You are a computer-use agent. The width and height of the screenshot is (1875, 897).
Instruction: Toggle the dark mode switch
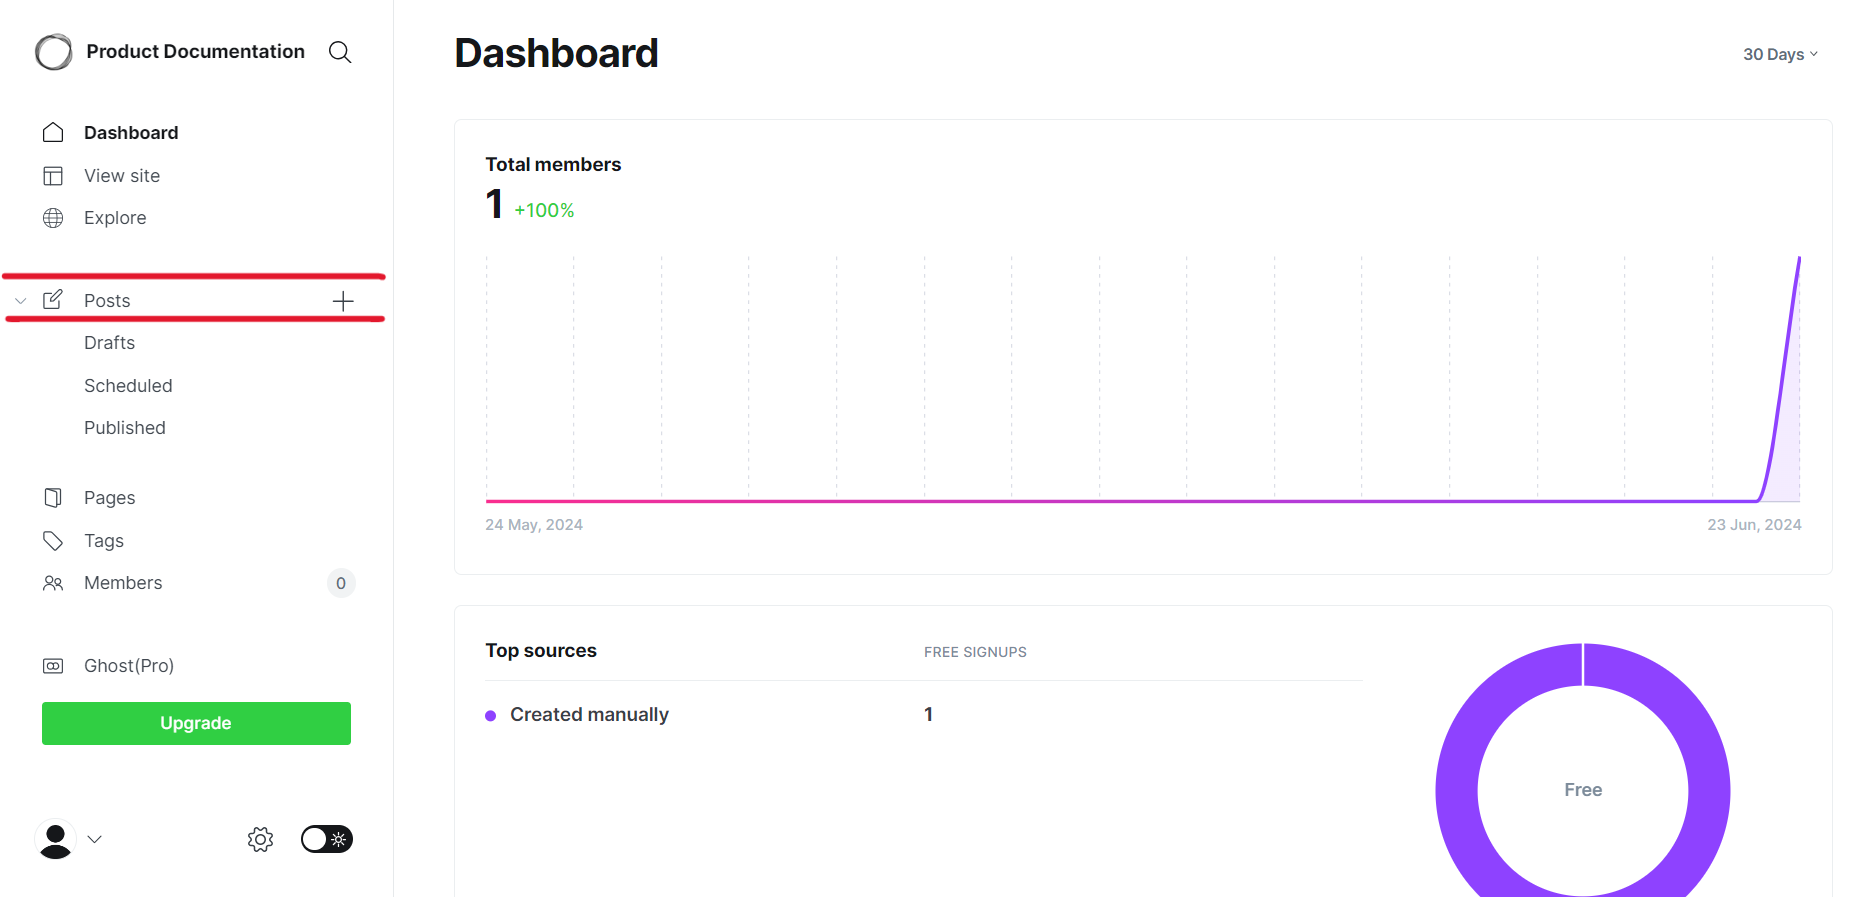click(327, 839)
